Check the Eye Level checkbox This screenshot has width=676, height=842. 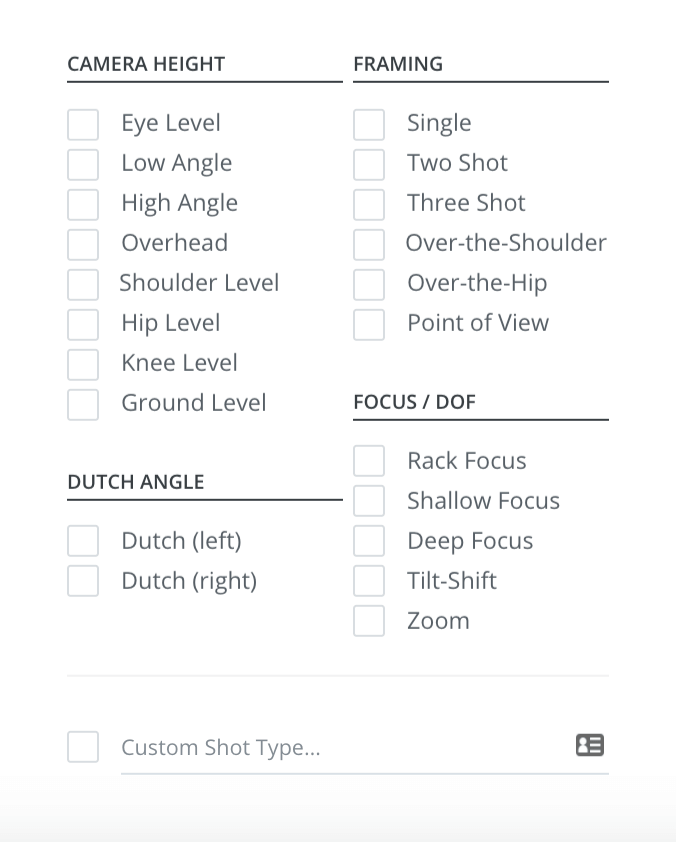[x=83, y=124]
